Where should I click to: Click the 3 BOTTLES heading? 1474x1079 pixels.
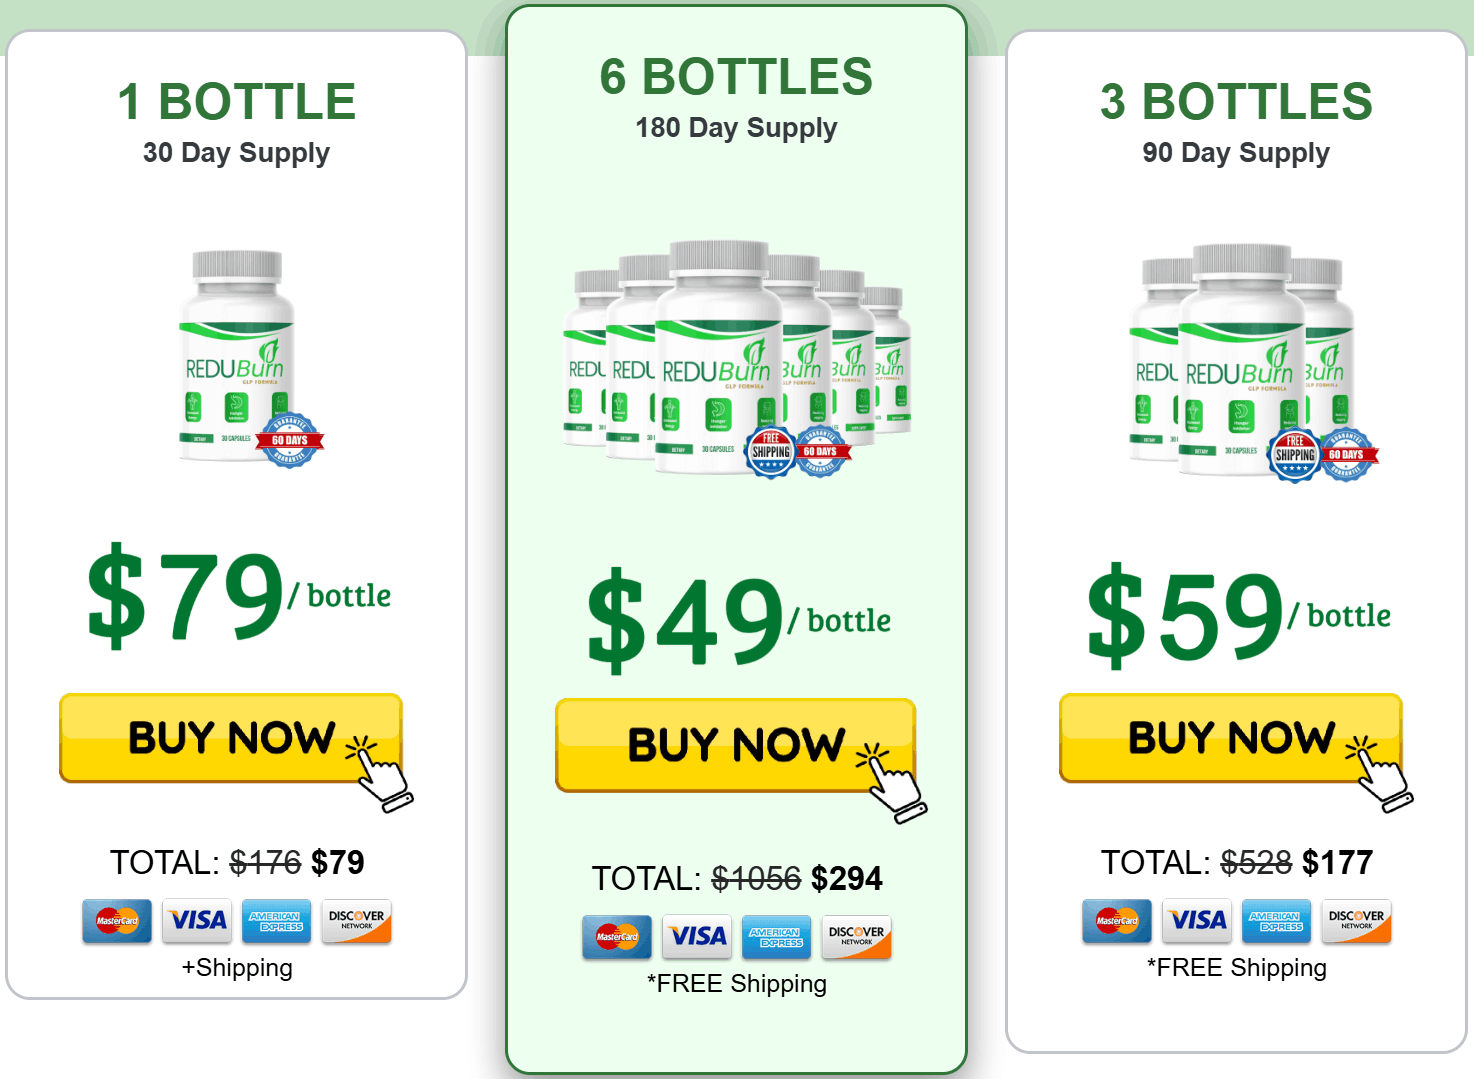tap(1236, 102)
